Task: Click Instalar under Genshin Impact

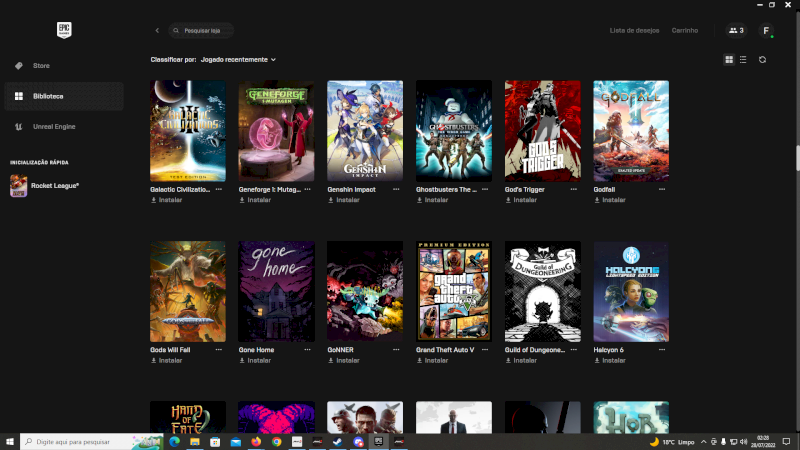Action: tap(348, 200)
